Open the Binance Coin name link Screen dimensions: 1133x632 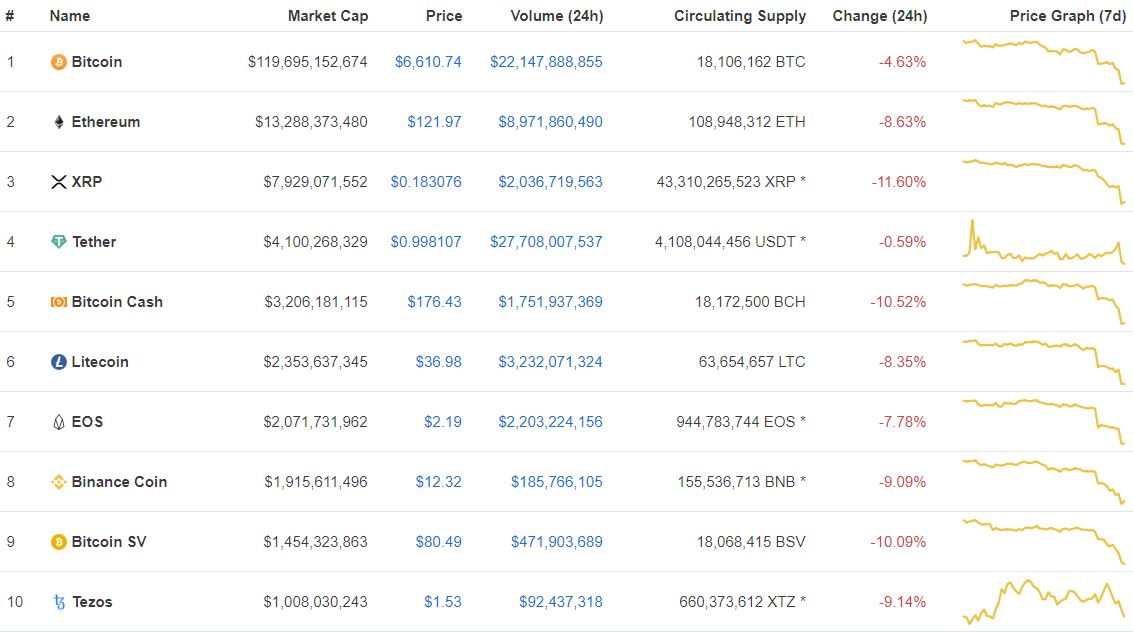pyautogui.click(x=119, y=482)
